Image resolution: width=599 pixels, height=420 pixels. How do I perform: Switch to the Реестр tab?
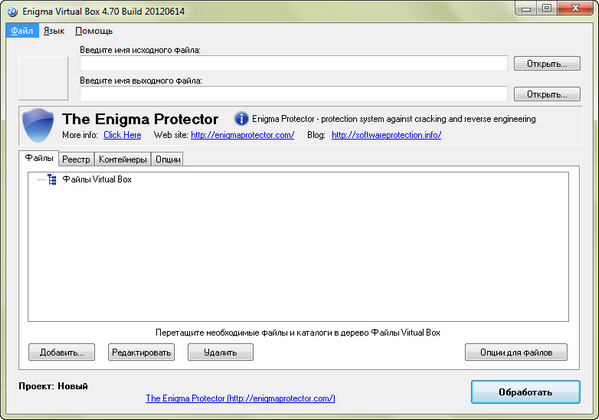tap(76, 159)
